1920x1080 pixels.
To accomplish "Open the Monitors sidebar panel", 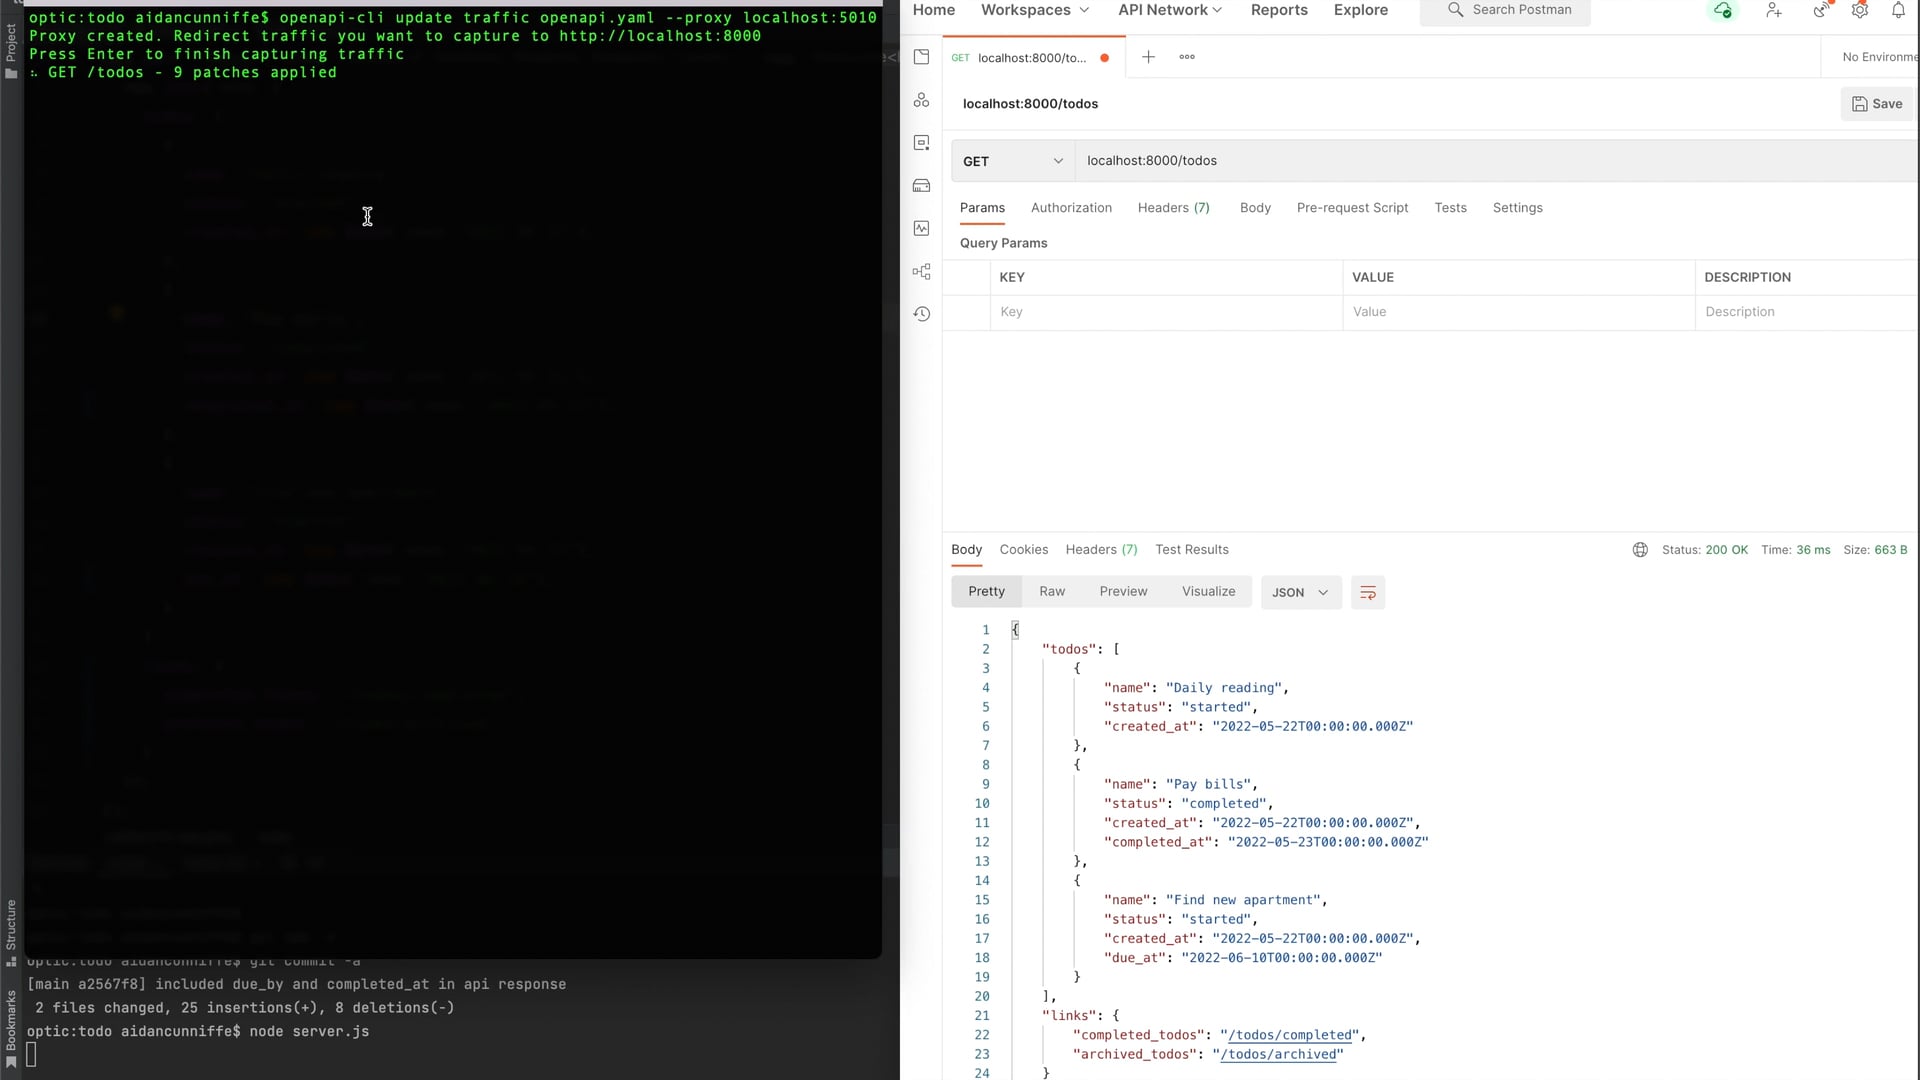I will tap(922, 229).
